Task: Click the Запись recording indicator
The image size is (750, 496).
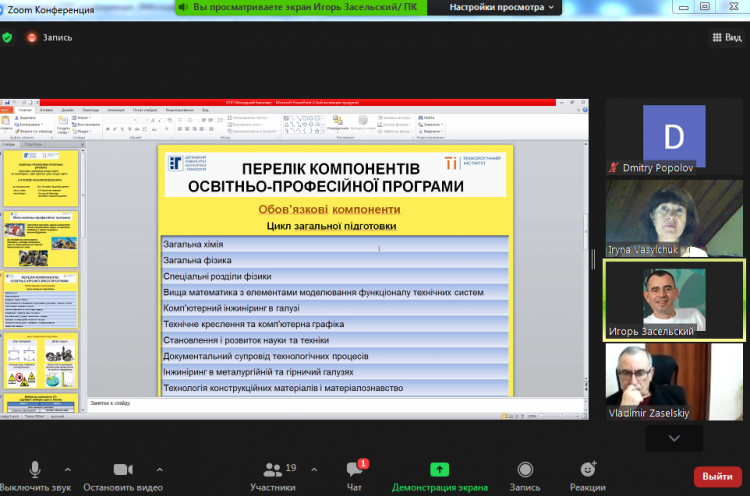Action: [50, 38]
